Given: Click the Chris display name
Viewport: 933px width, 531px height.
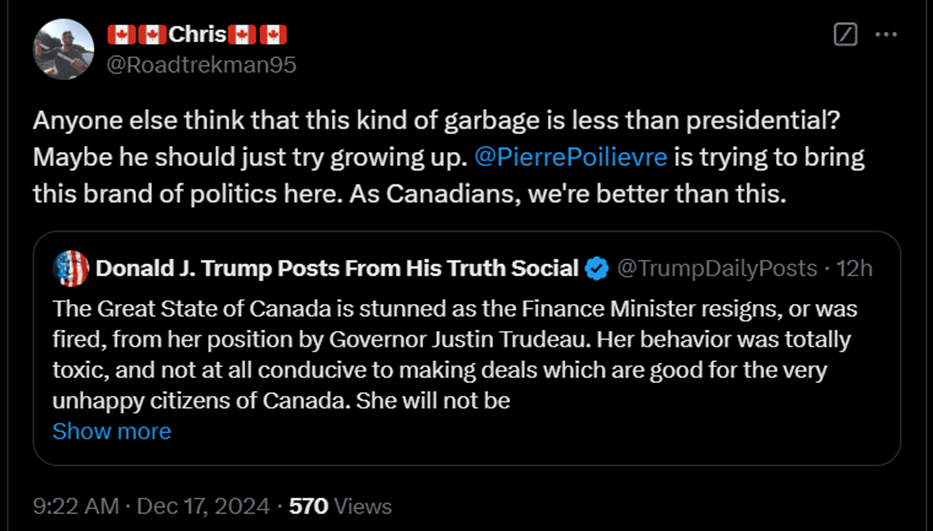Looking at the screenshot, I should point(197,35).
